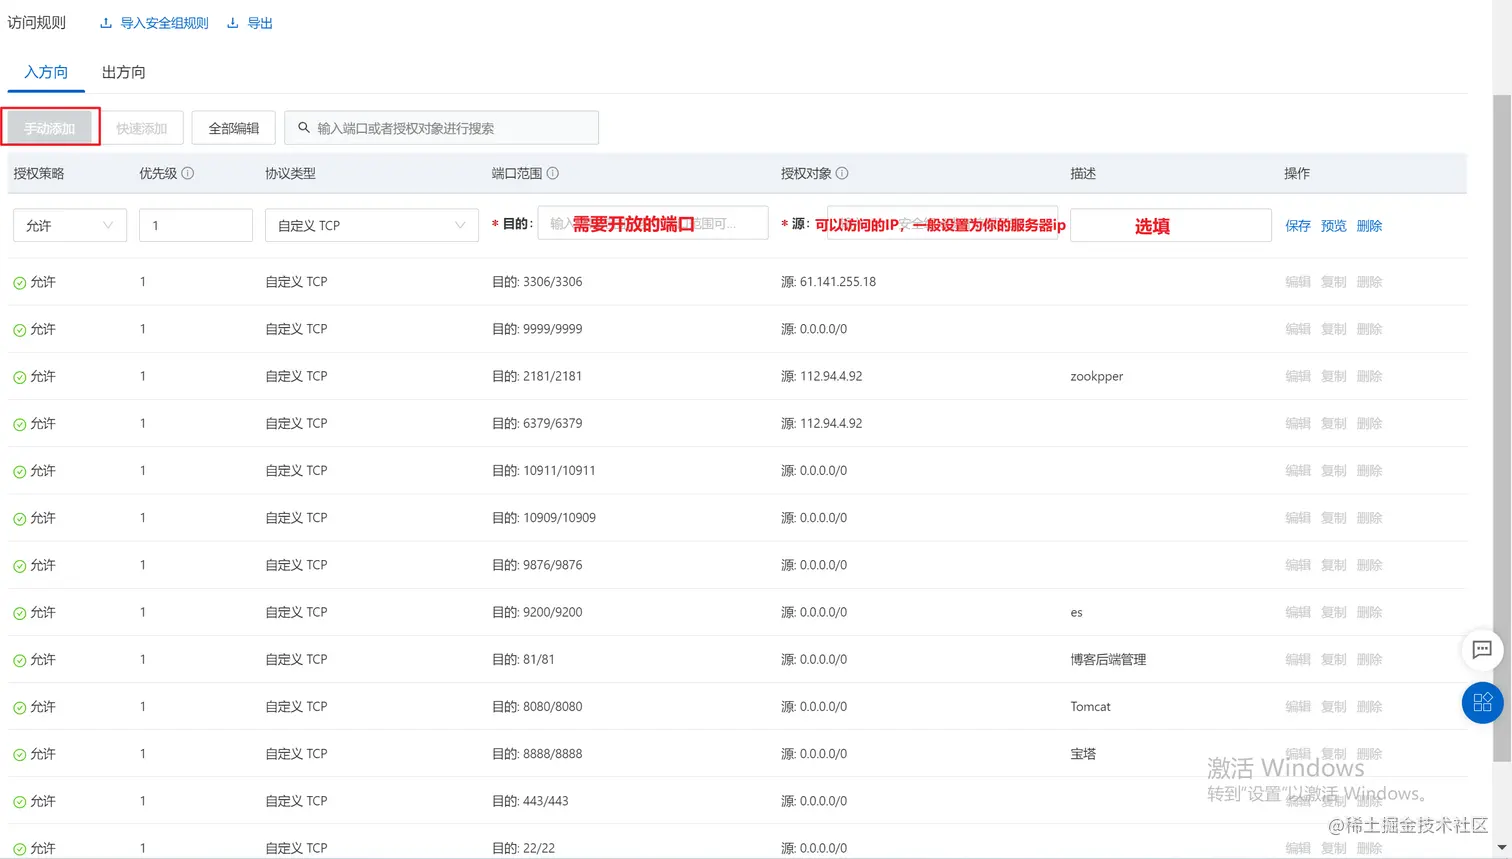The image size is (1512, 859).
Task: Click the 协议类型 column header
Action: pyautogui.click(x=290, y=173)
